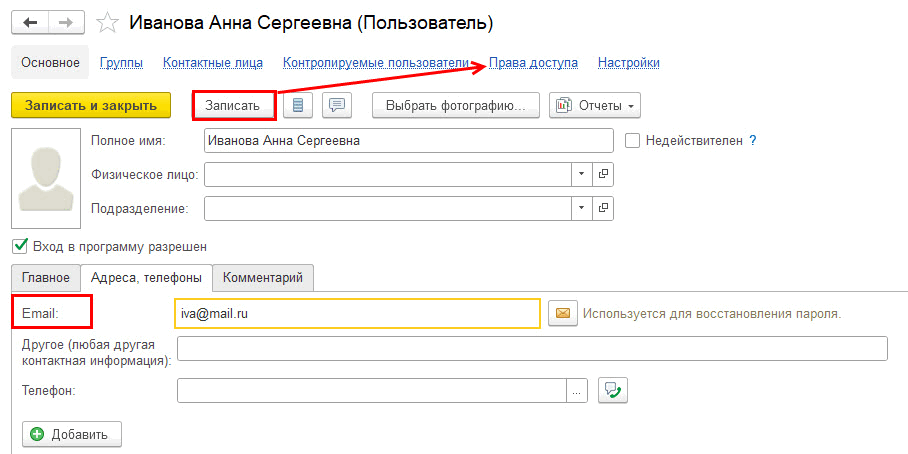Image resolution: width=908 pixels, height=454 pixels.
Task: Click the phone call icon beside Телефон
Action: pos(613,391)
